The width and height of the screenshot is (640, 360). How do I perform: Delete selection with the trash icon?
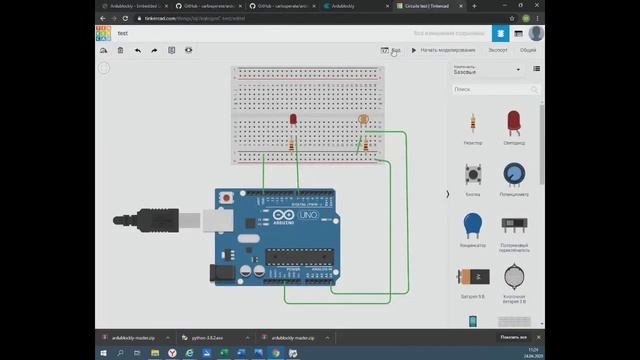click(120, 50)
